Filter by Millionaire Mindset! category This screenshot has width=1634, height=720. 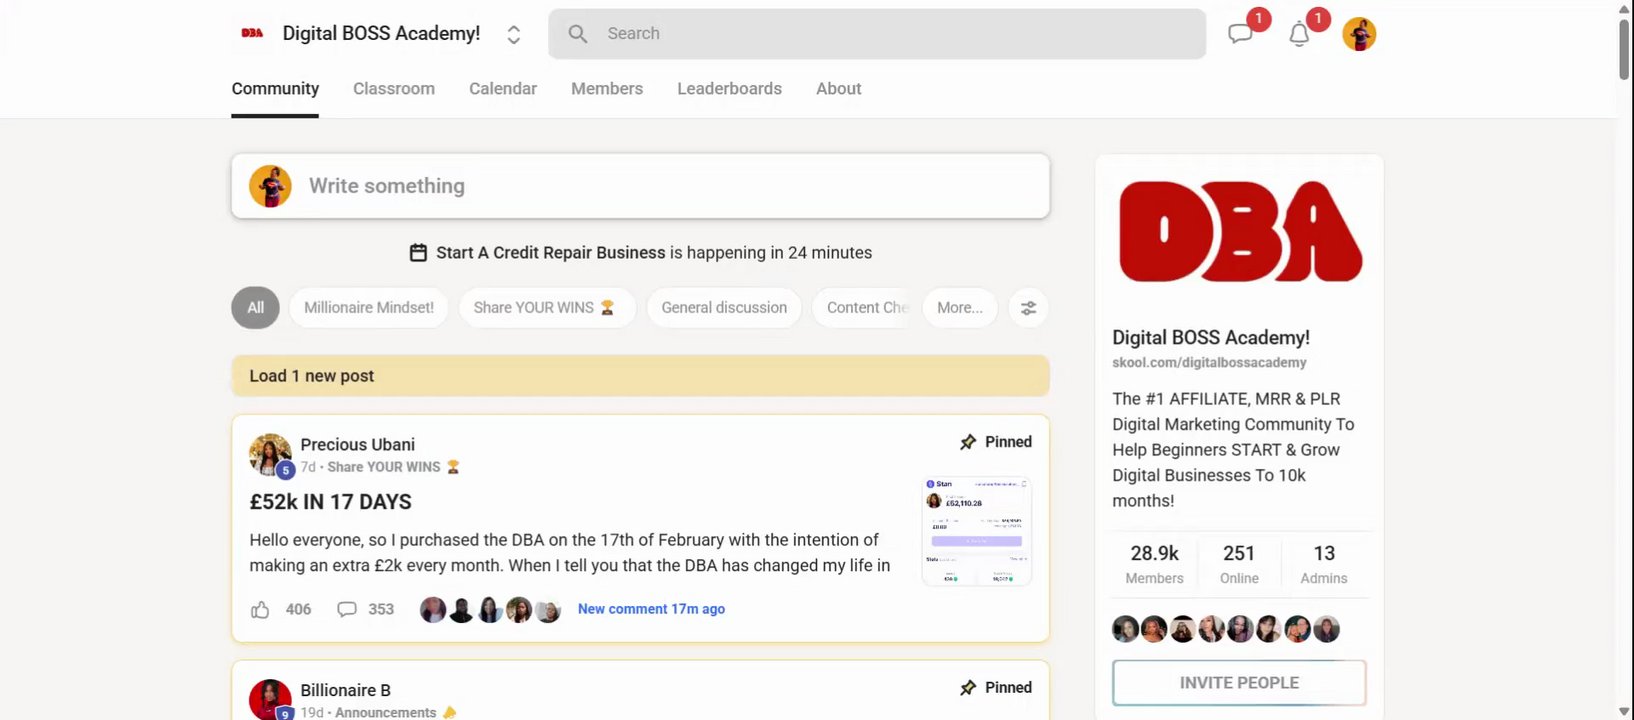pos(369,308)
